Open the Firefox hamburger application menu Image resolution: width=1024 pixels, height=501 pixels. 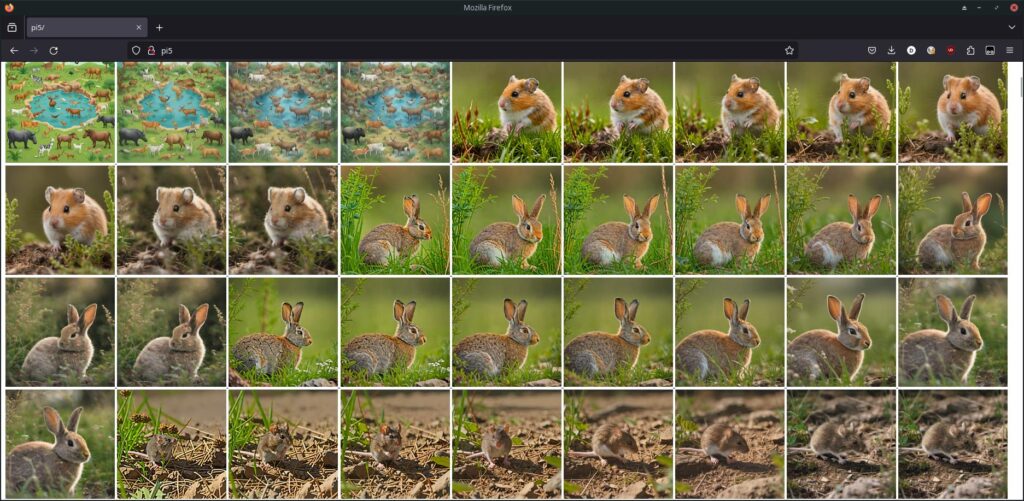pyautogui.click(x=1009, y=50)
